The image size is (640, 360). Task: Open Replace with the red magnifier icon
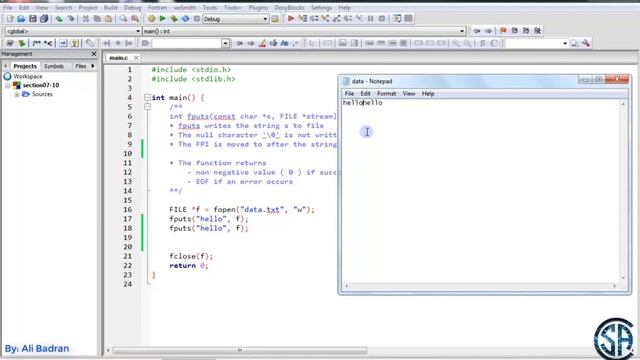134,19
